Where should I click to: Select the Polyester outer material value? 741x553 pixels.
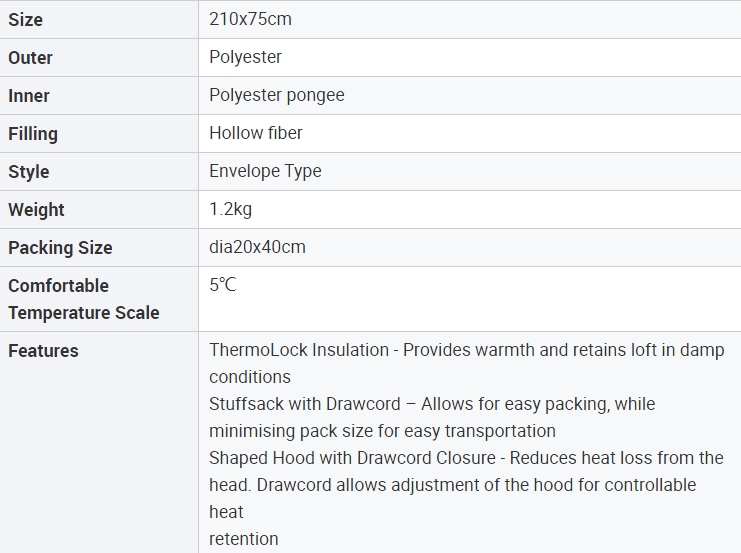245,57
